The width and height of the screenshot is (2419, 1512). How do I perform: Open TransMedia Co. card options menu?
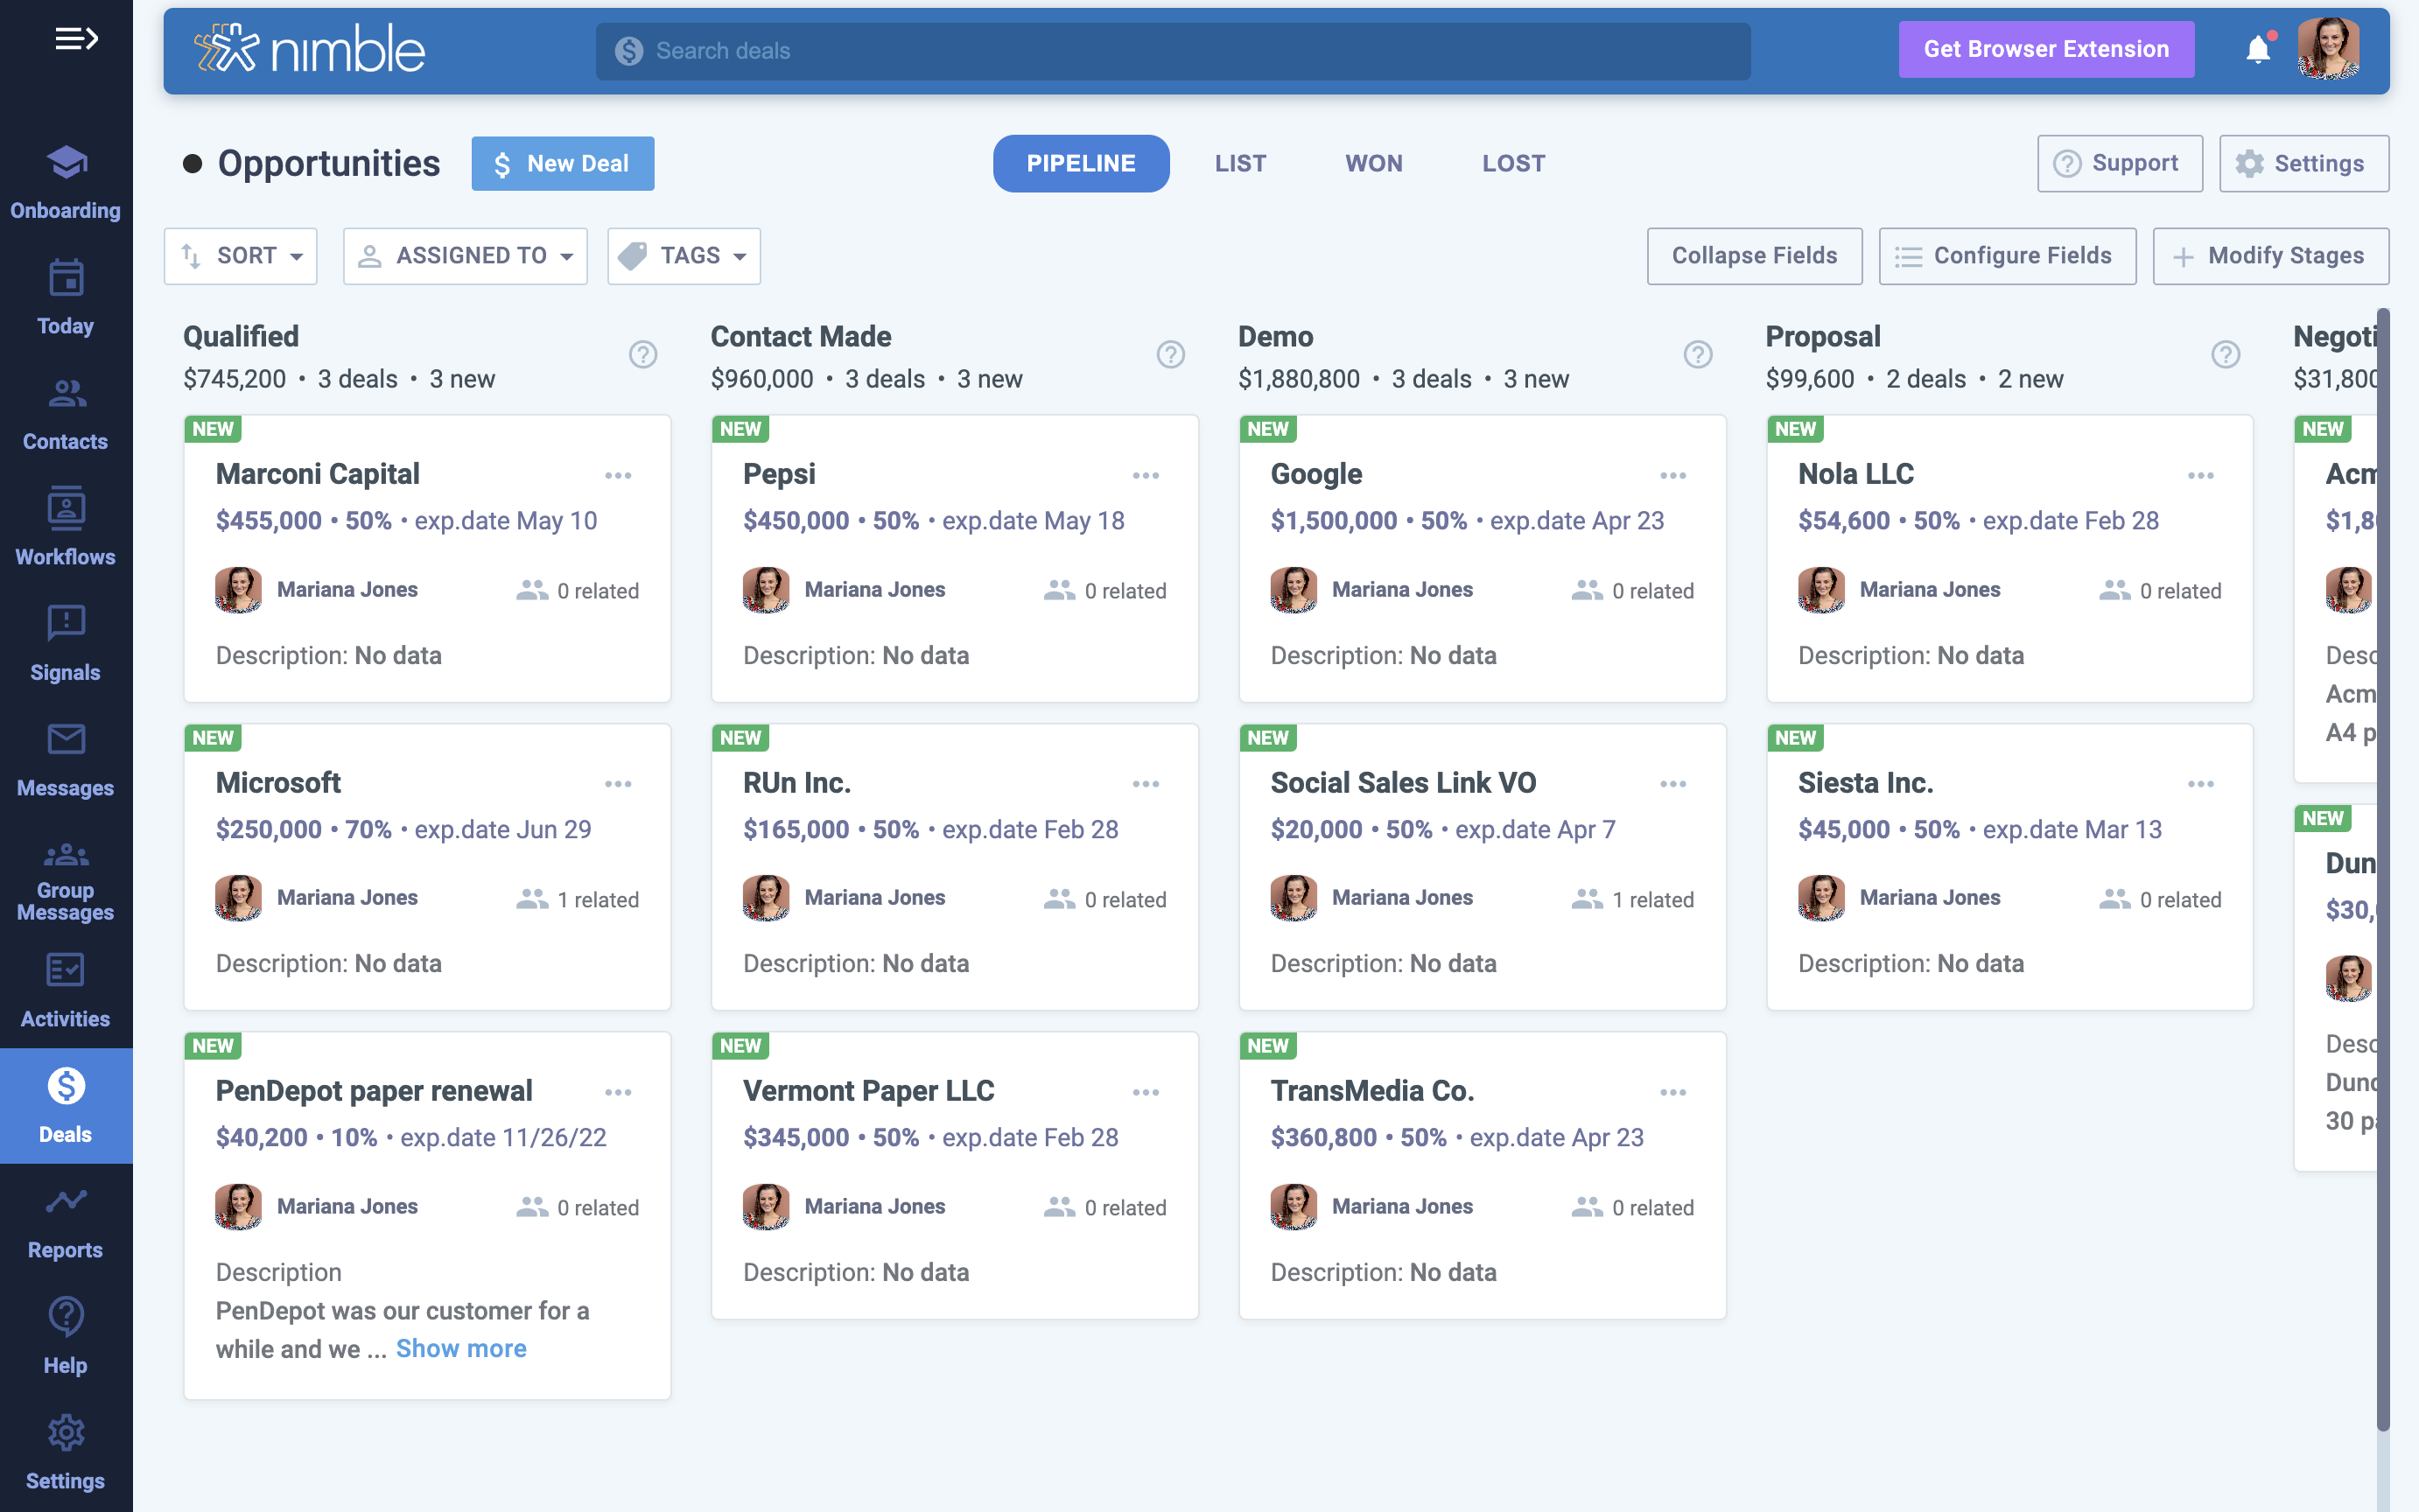1673,1092
